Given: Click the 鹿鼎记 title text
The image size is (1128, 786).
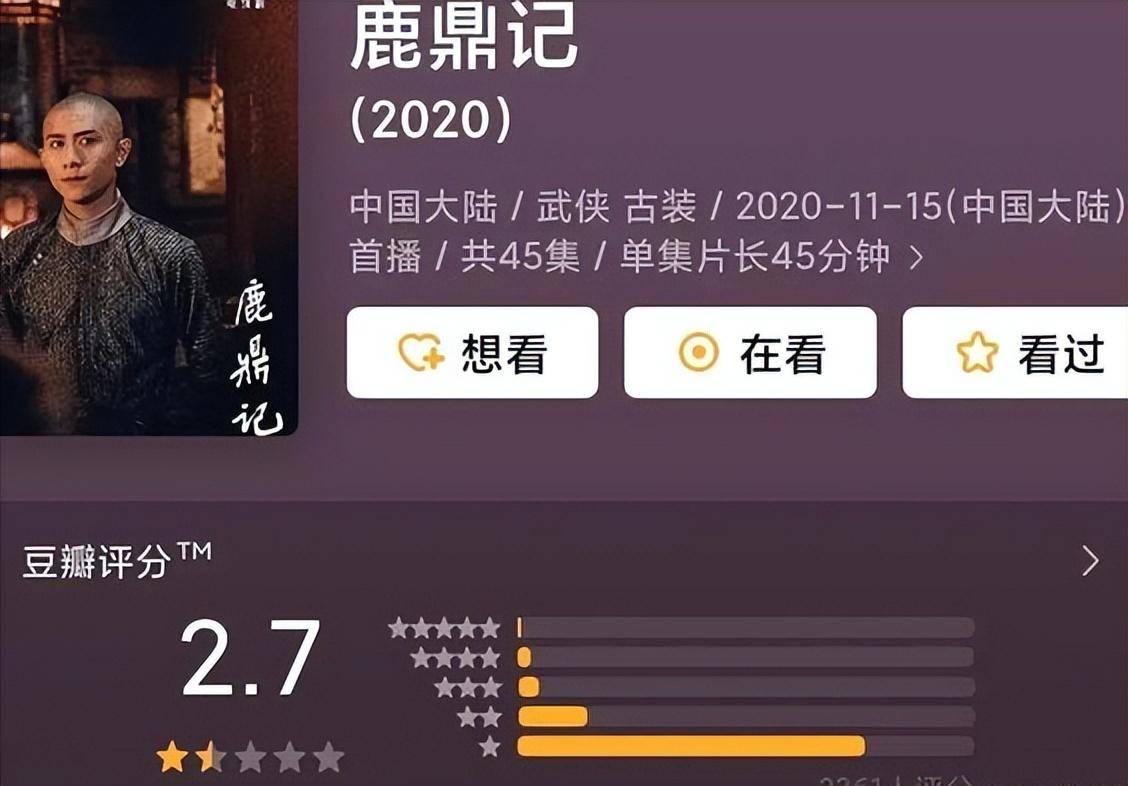Looking at the screenshot, I should [464, 36].
